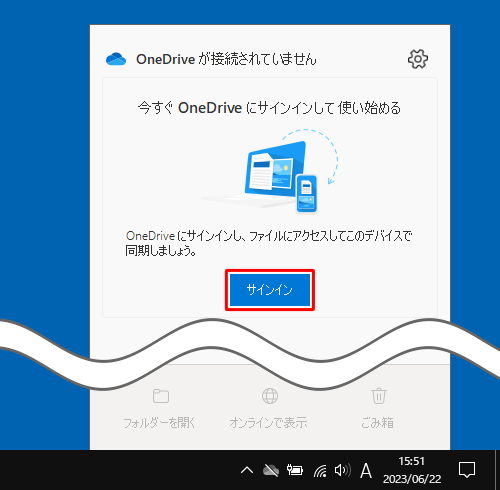Click the OneDrive cloud logo in header
The height and width of the screenshot is (490, 500).
(116, 59)
